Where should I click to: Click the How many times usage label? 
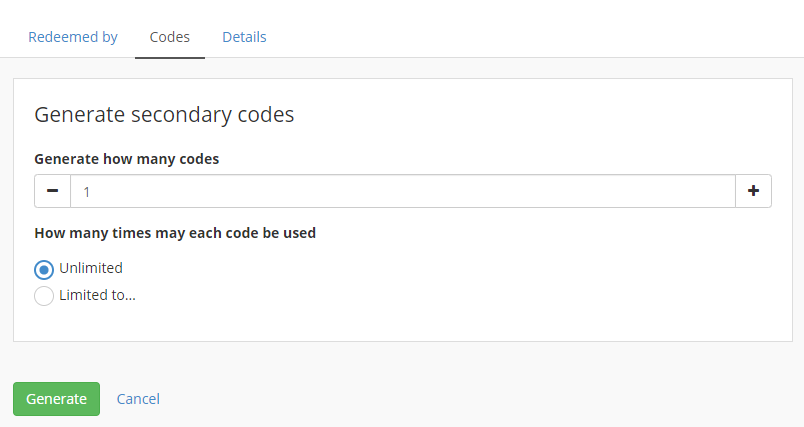coord(175,233)
